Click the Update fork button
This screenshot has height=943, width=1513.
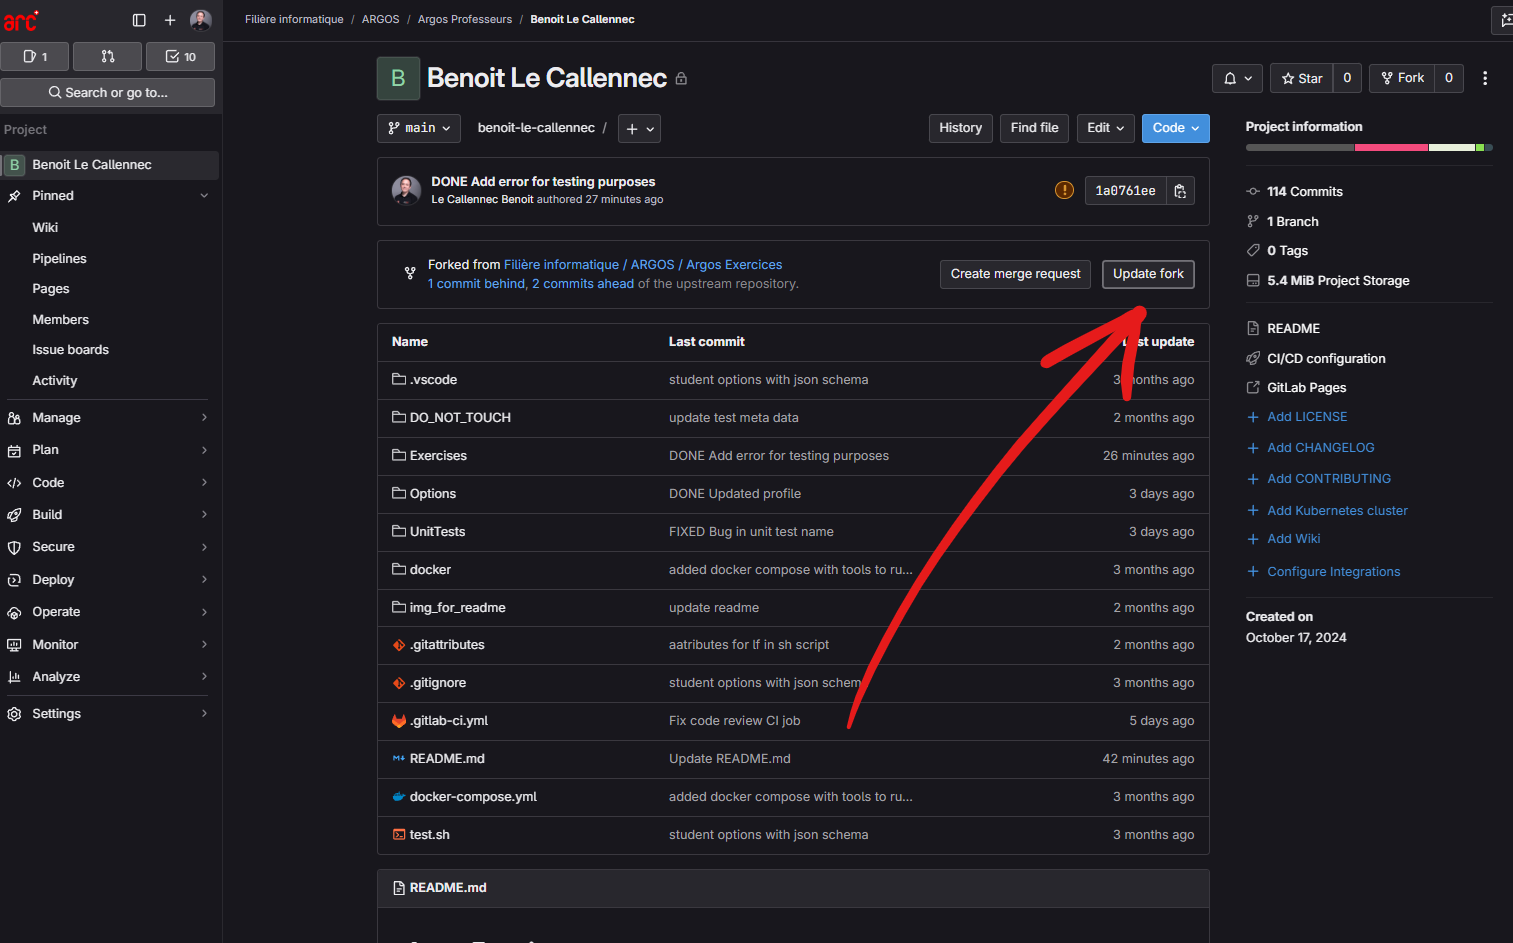click(x=1147, y=274)
